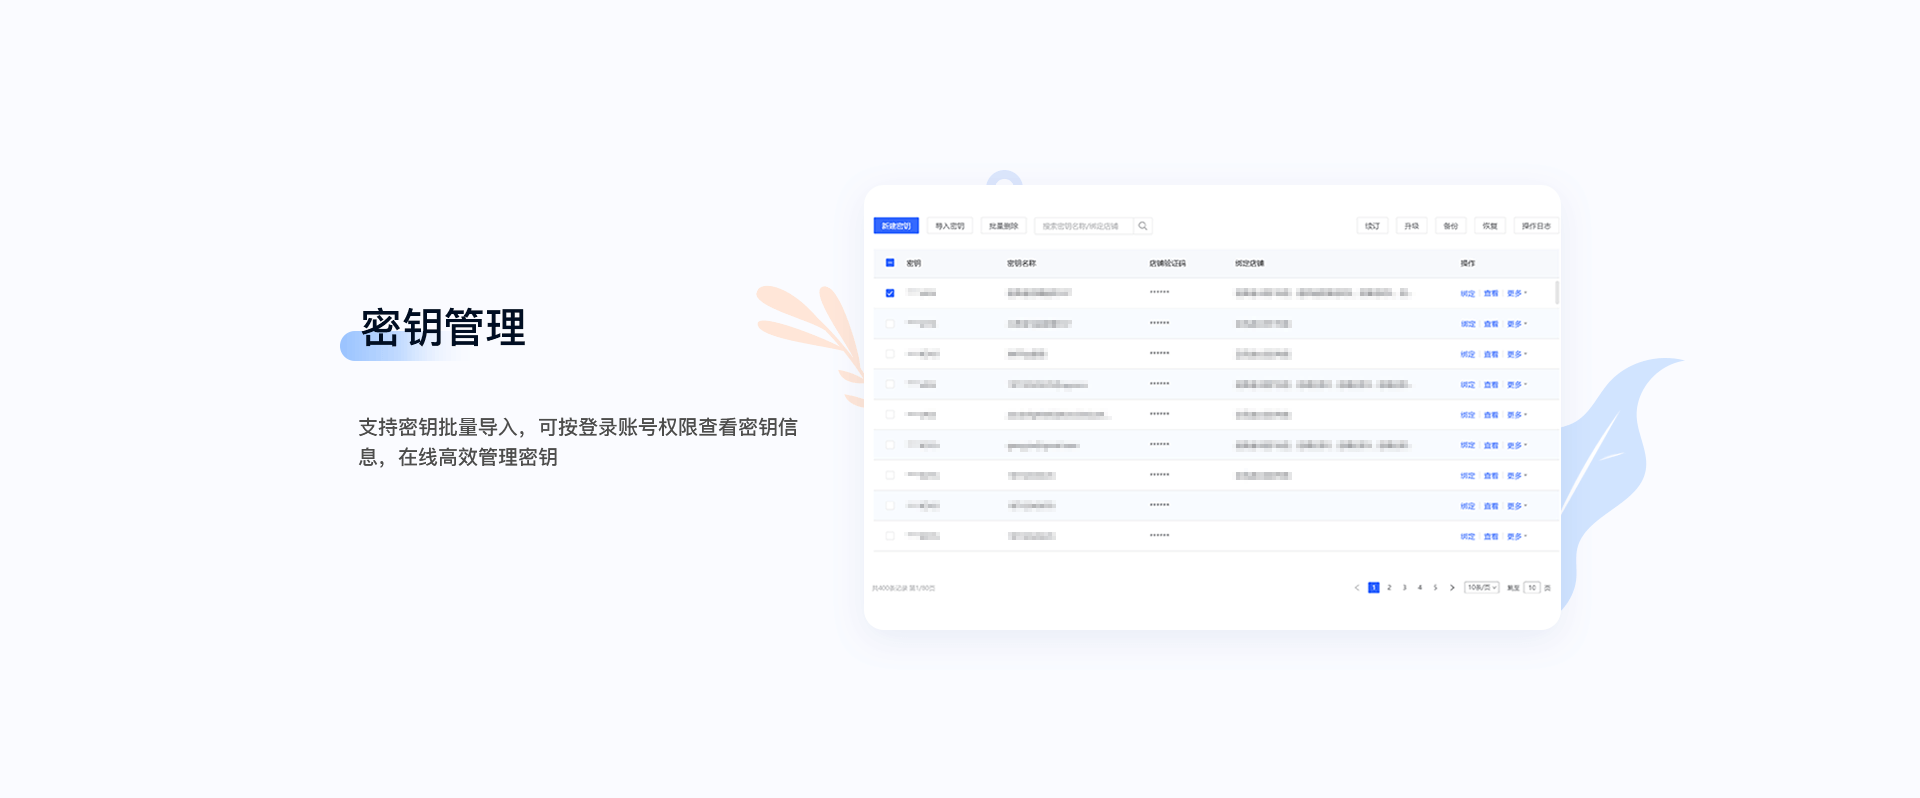Expand 更多 dropdown in the first row
This screenshot has width=1920, height=798.
(1517, 294)
